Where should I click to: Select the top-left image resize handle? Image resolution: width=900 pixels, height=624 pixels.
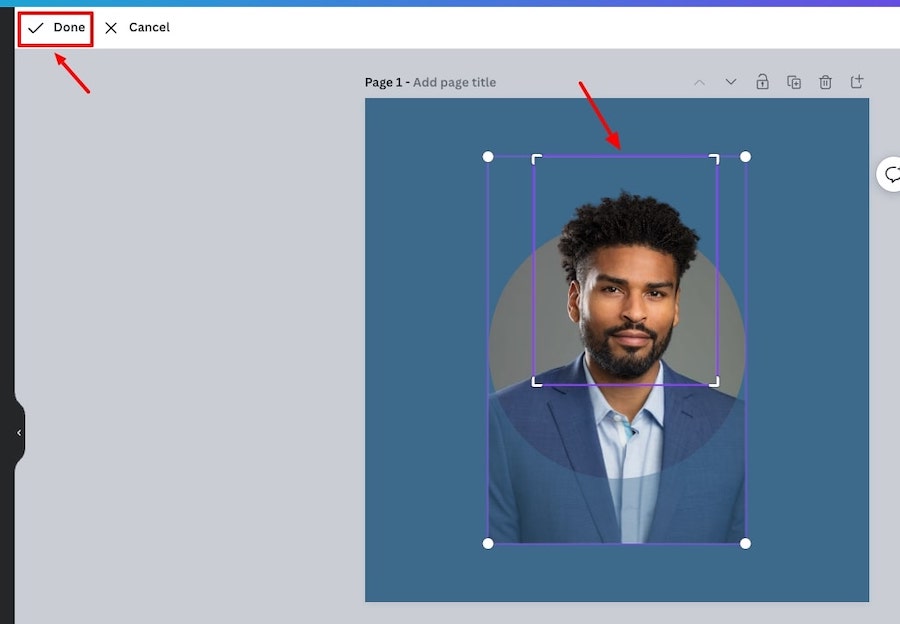point(488,157)
